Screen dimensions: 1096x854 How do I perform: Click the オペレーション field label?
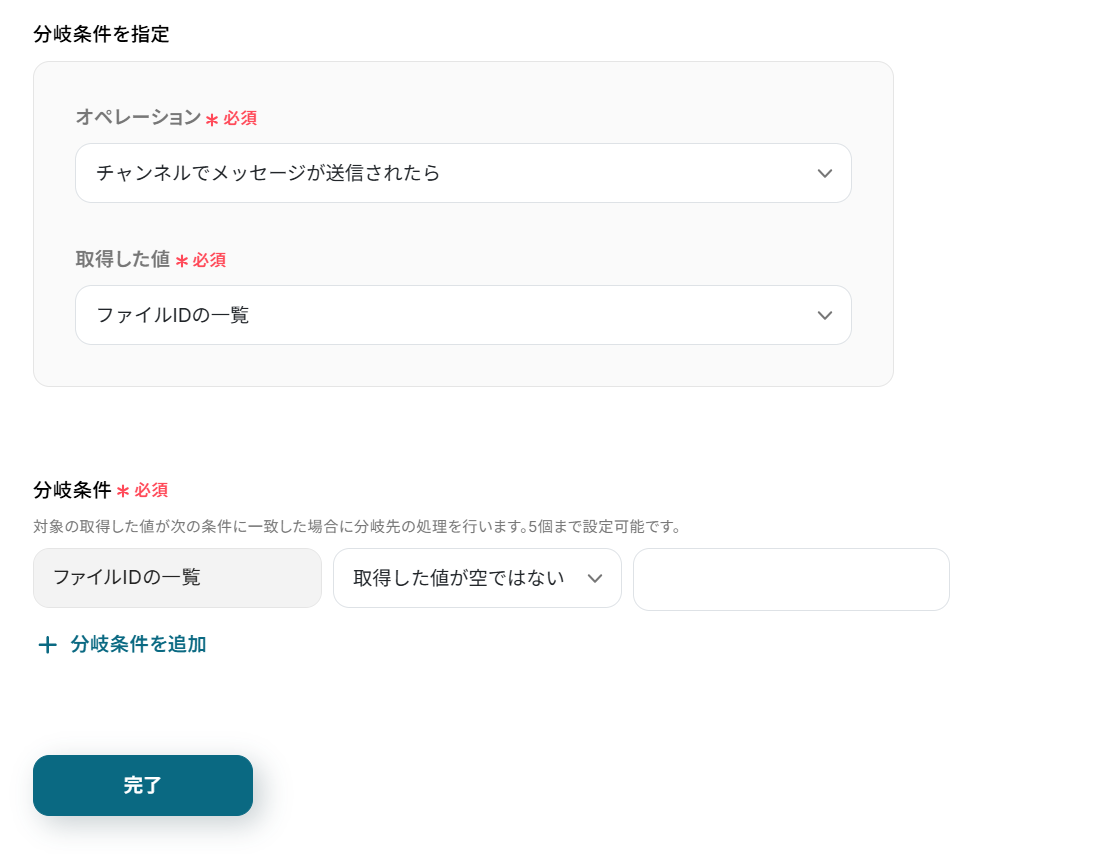(x=138, y=117)
